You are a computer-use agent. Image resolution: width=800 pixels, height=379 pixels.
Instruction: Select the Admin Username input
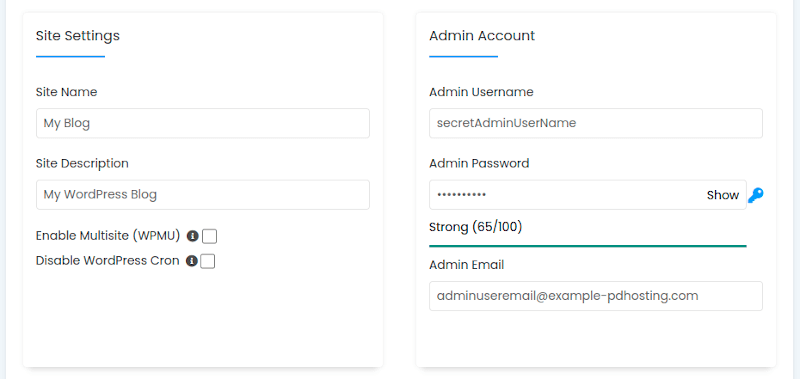pyautogui.click(x=595, y=123)
